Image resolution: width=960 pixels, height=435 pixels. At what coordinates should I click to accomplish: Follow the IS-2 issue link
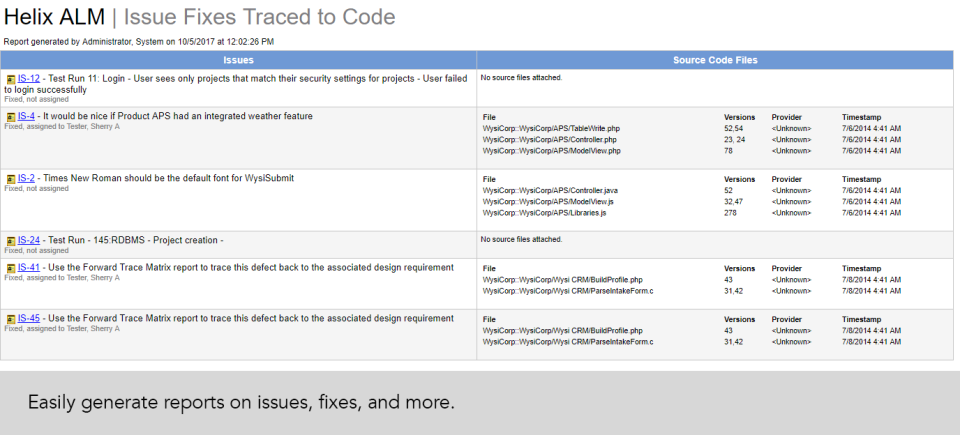26,178
